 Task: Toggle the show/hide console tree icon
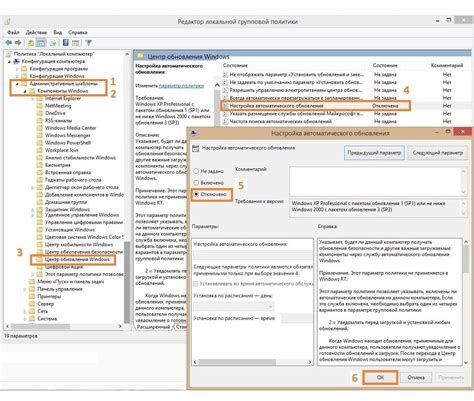point(41,43)
